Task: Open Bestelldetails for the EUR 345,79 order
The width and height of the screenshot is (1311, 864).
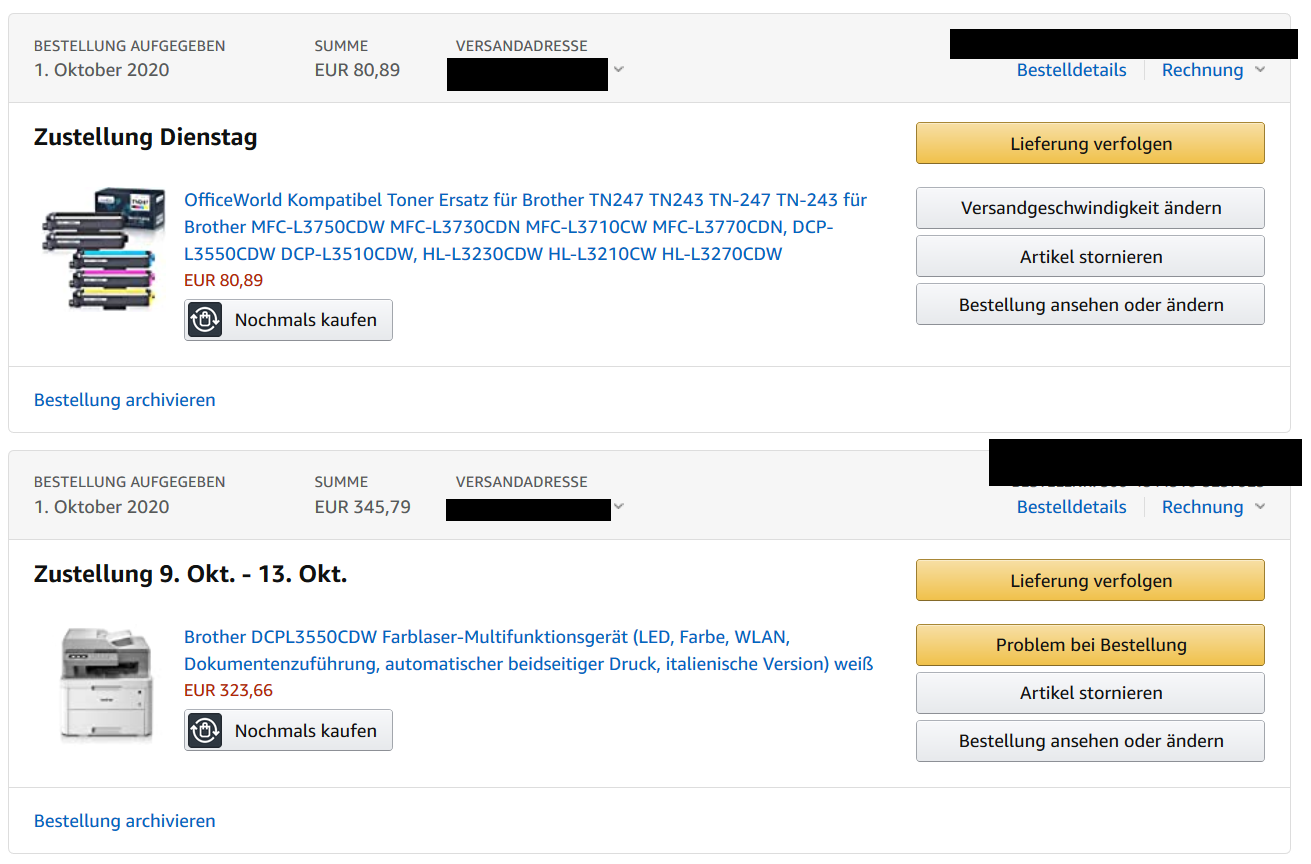Action: (1071, 507)
